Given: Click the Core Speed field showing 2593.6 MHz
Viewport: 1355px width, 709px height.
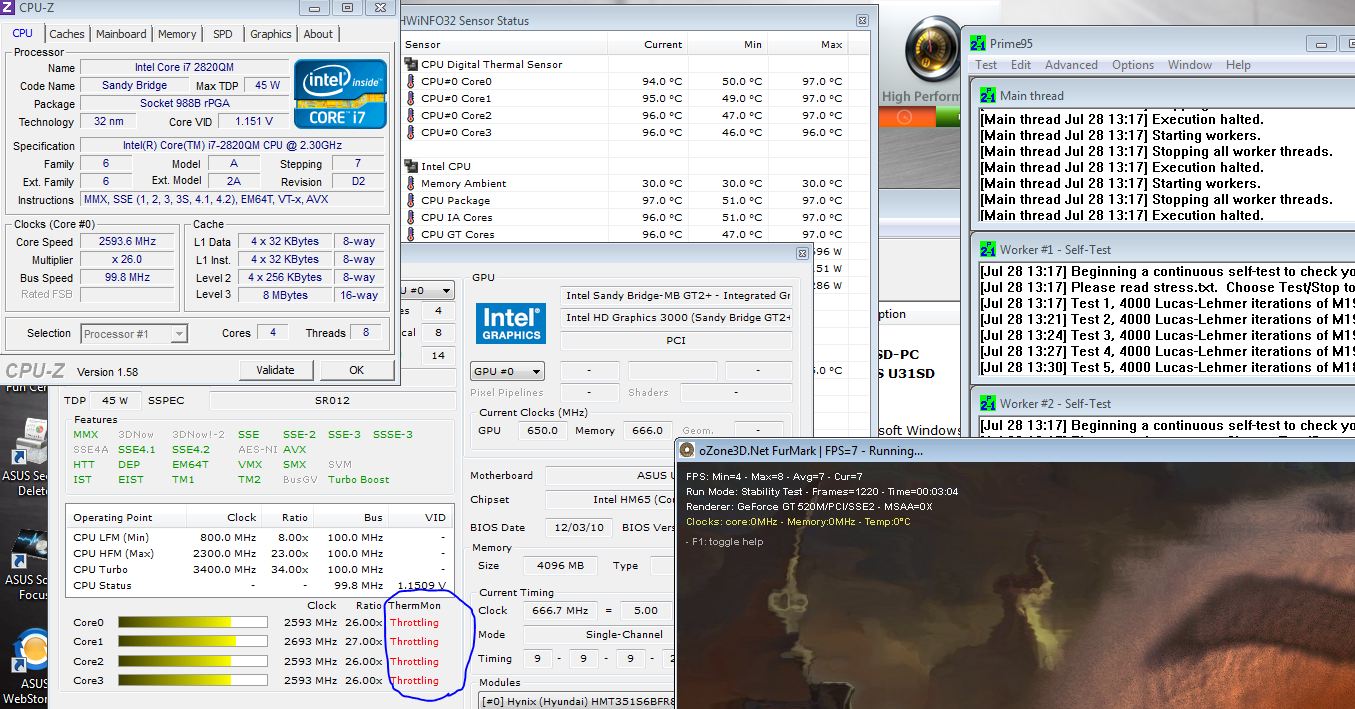Looking at the screenshot, I should [x=127, y=242].
